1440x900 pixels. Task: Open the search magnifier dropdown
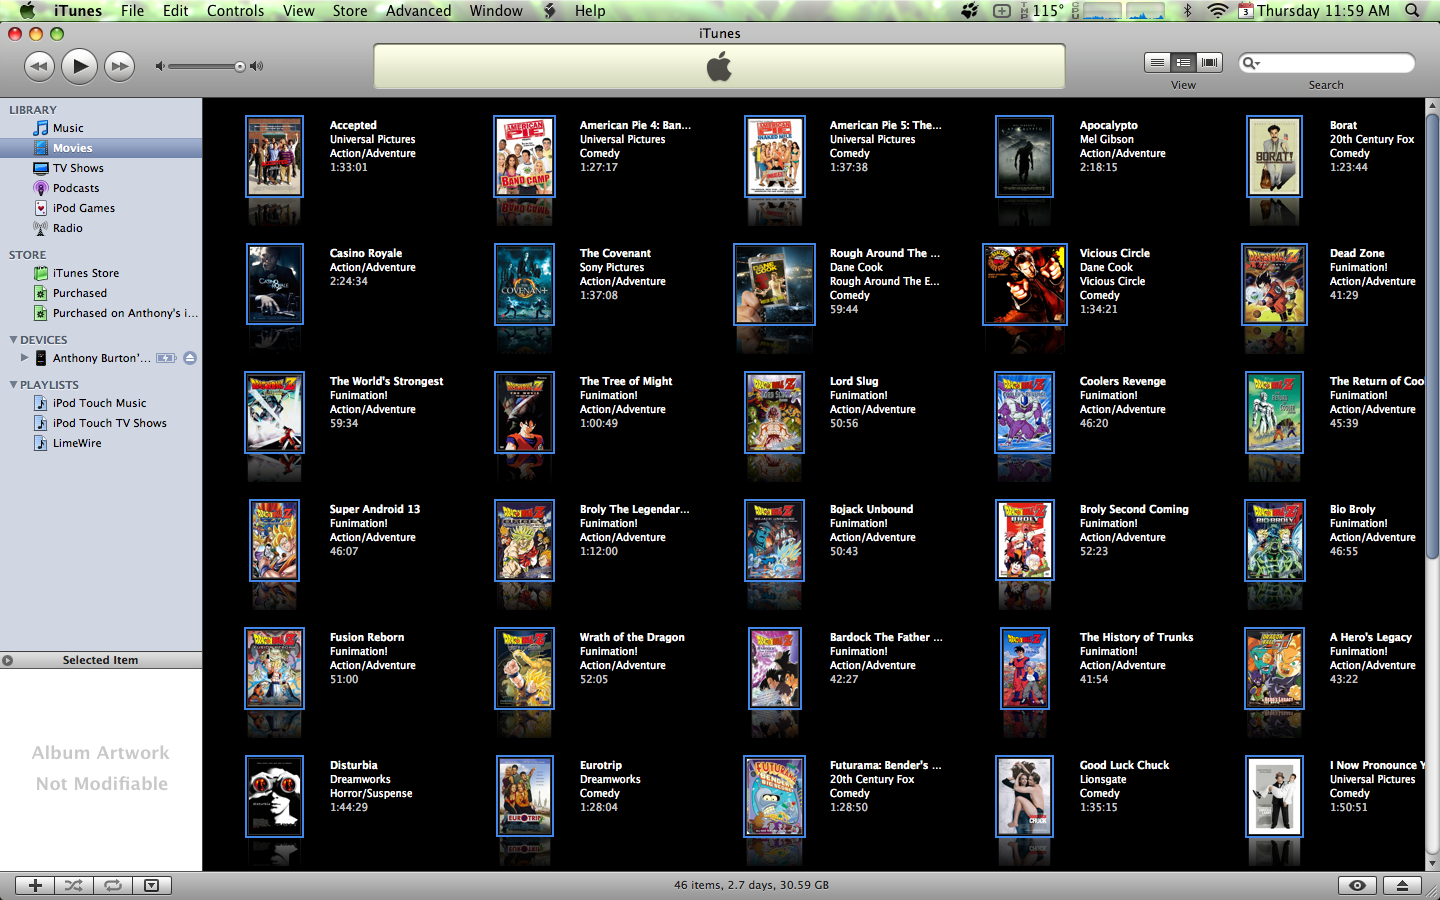1251,63
